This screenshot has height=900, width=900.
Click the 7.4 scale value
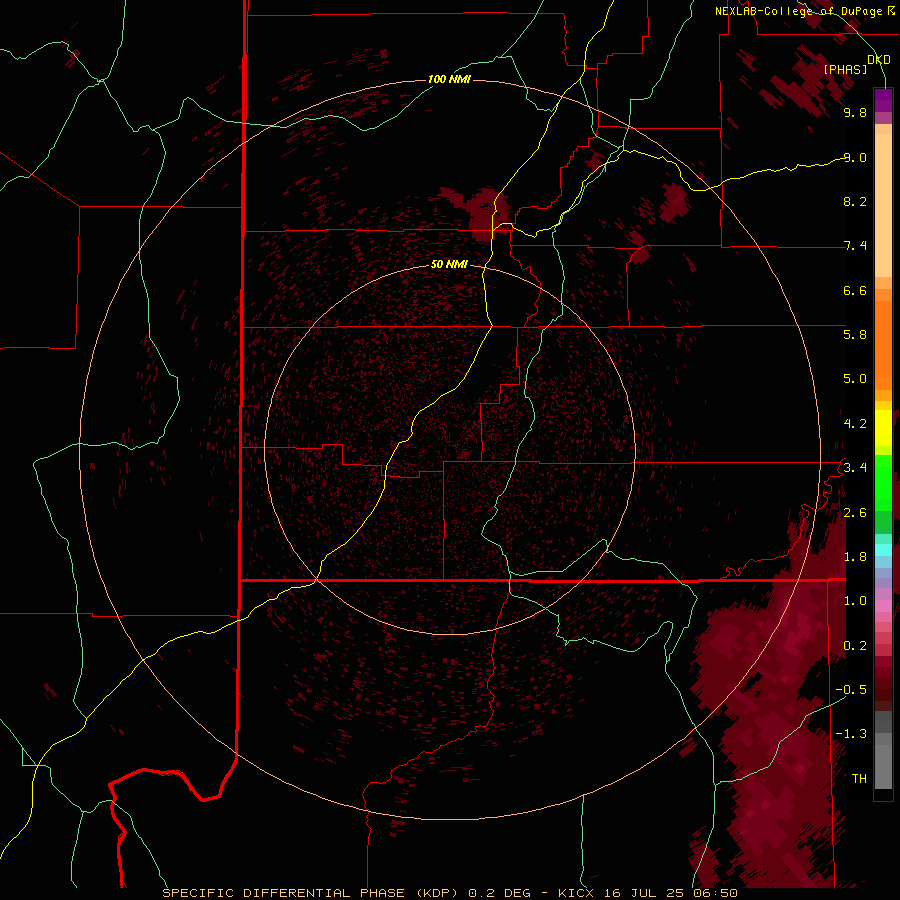tap(855, 246)
